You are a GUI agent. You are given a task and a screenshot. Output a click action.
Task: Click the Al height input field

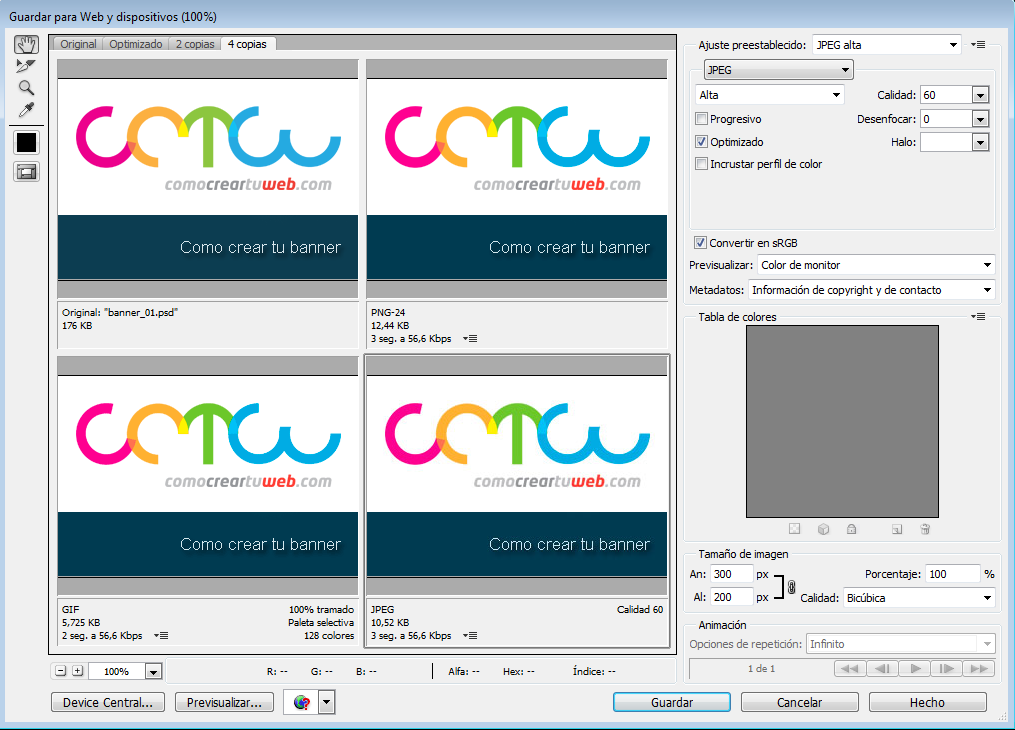tap(731, 597)
